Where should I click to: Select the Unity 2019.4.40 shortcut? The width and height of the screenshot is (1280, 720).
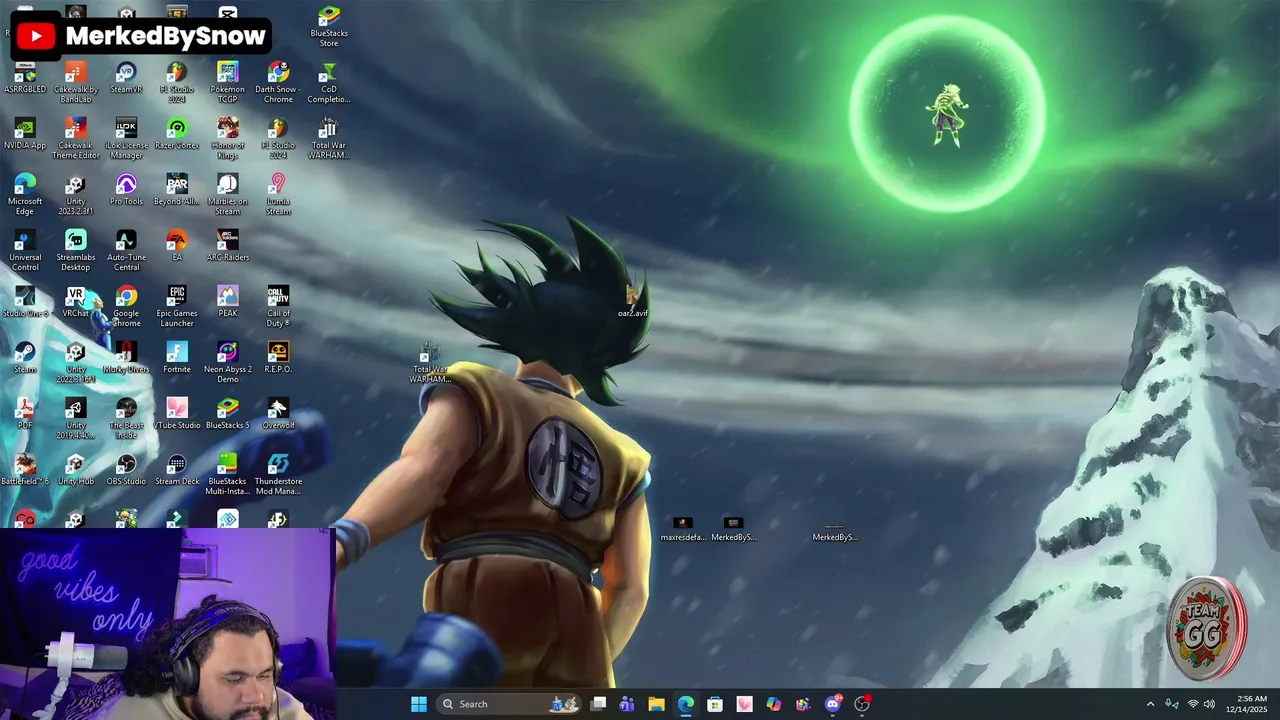pyautogui.click(x=76, y=419)
